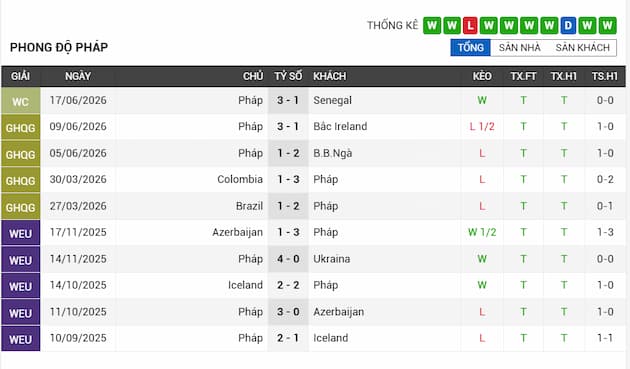Click the 4 - 0 score against Ukraina
The width and height of the screenshot is (630, 369).
288,258
